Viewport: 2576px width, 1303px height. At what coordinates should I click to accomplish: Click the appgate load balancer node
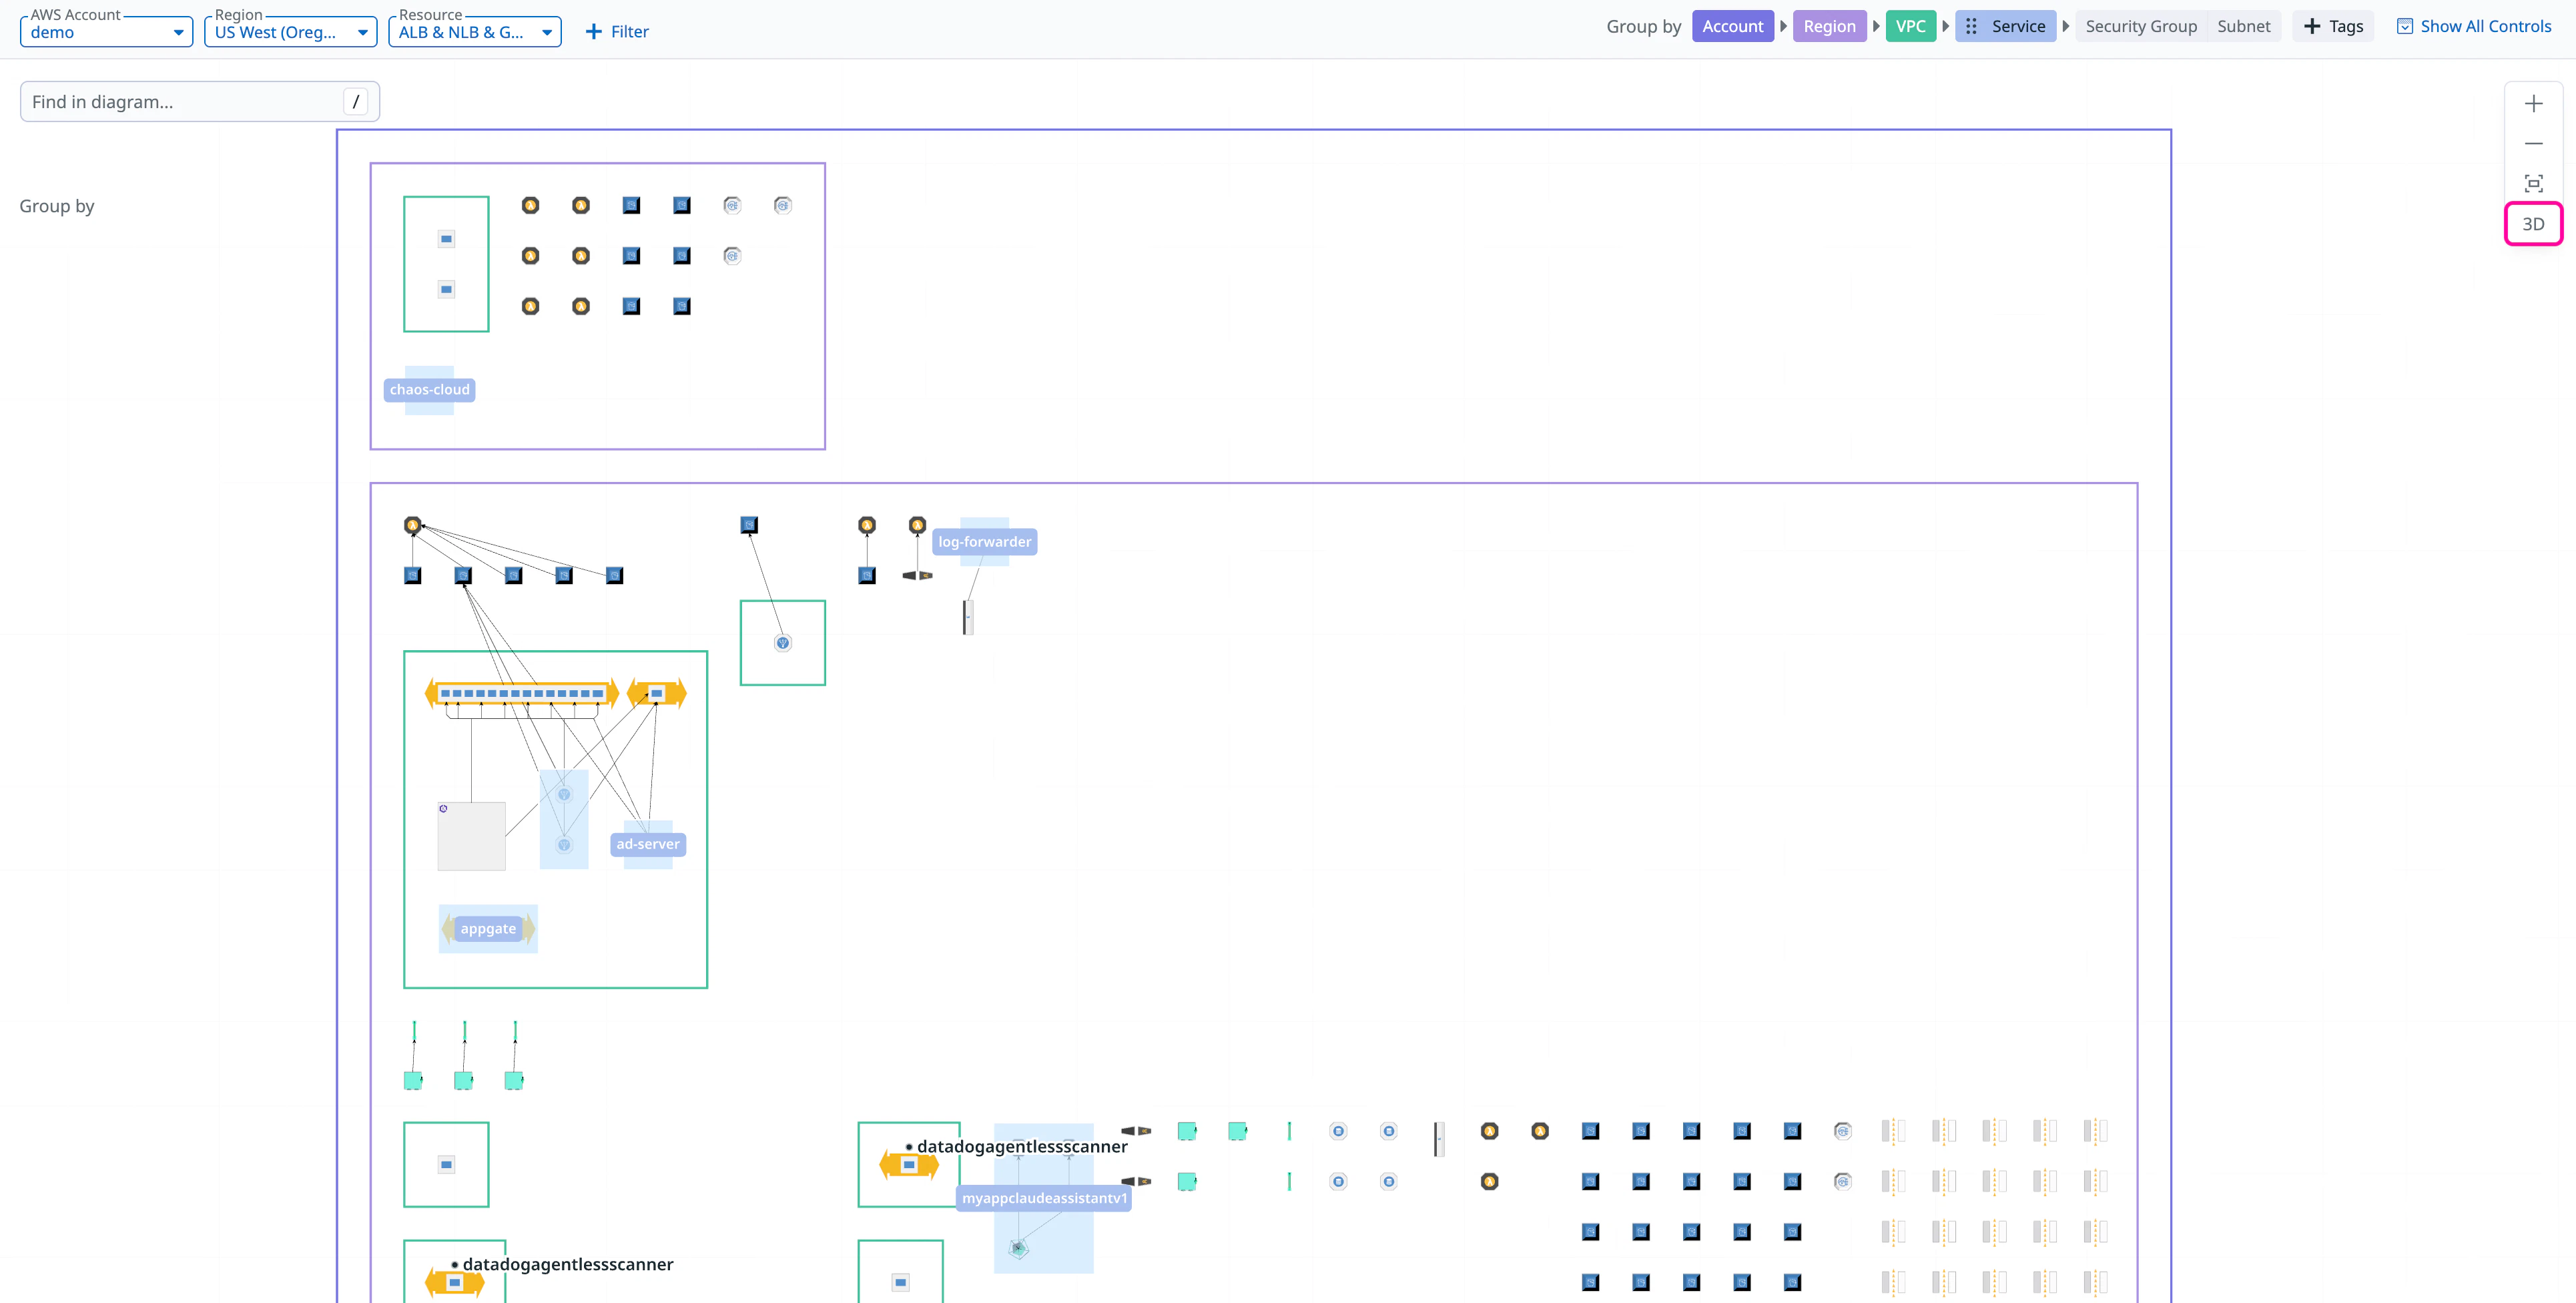point(488,929)
